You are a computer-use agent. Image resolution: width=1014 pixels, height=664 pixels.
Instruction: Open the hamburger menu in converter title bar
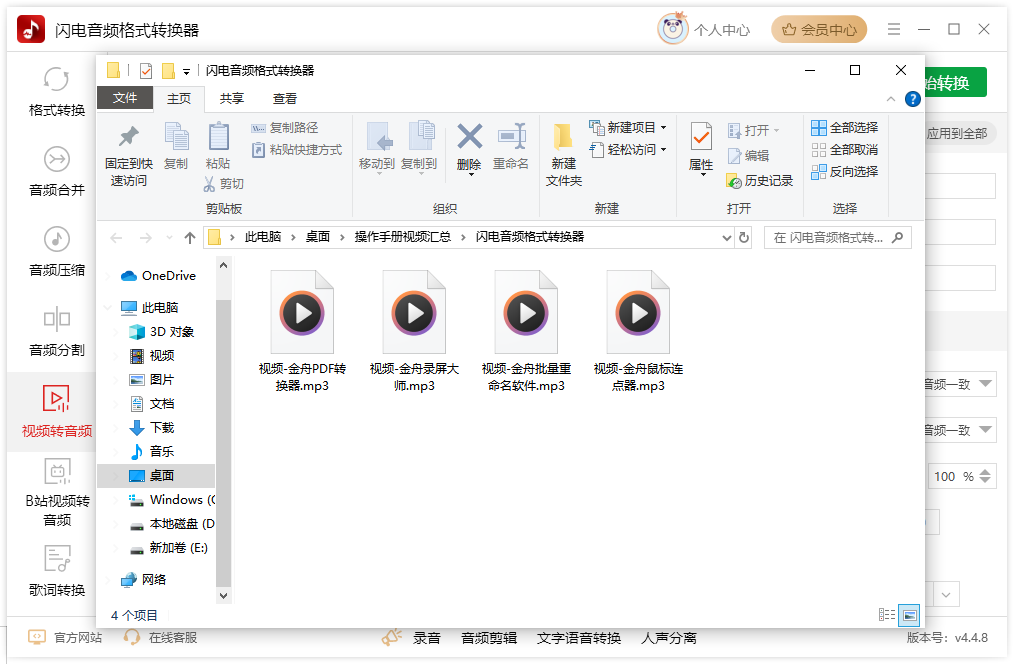[x=894, y=29]
